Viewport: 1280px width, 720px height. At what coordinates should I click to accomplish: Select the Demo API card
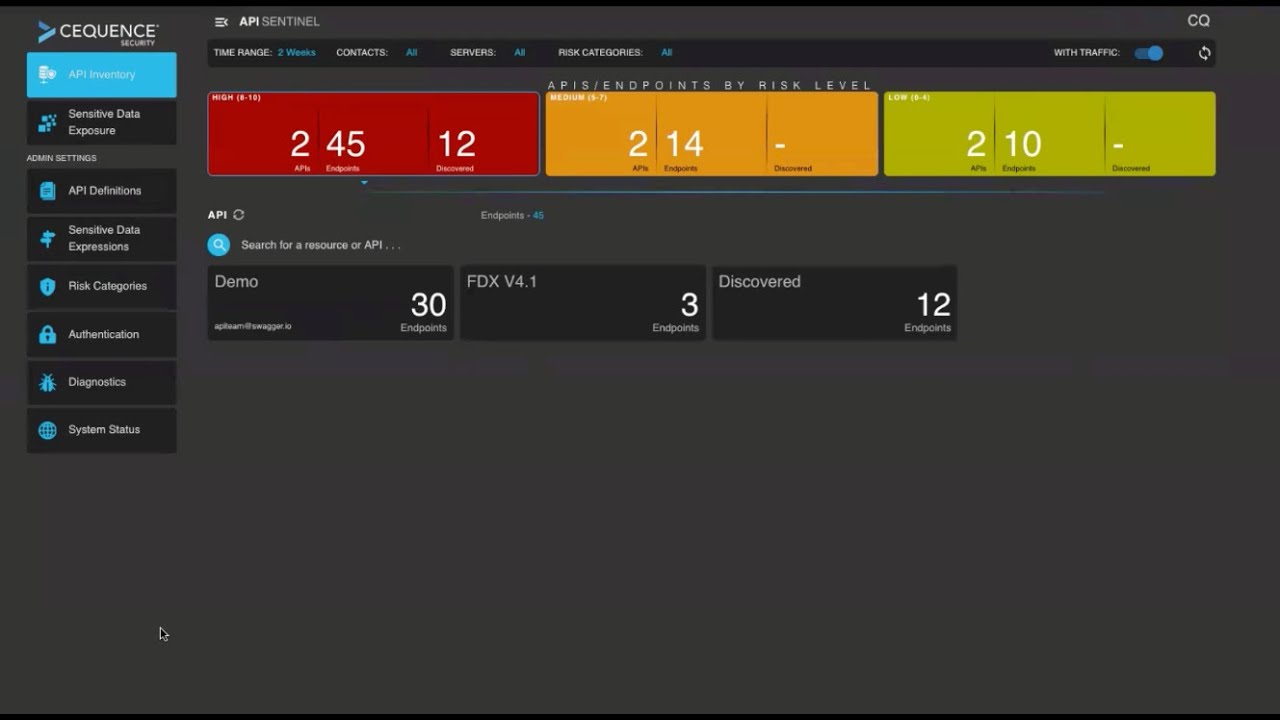tap(330, 303)
